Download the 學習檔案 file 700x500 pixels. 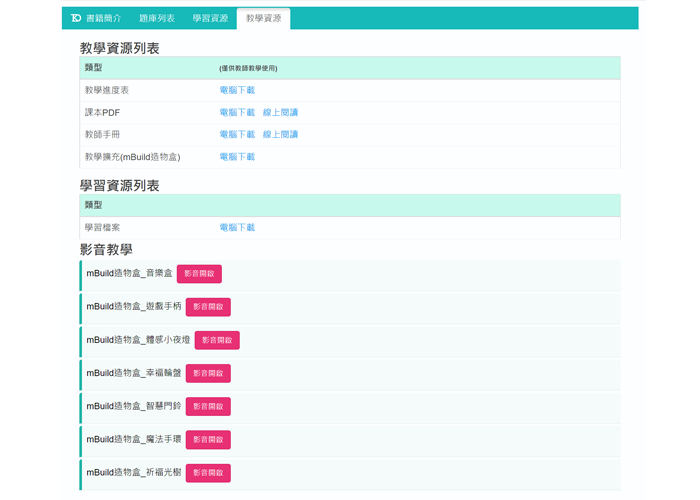(x=237, y=228)
